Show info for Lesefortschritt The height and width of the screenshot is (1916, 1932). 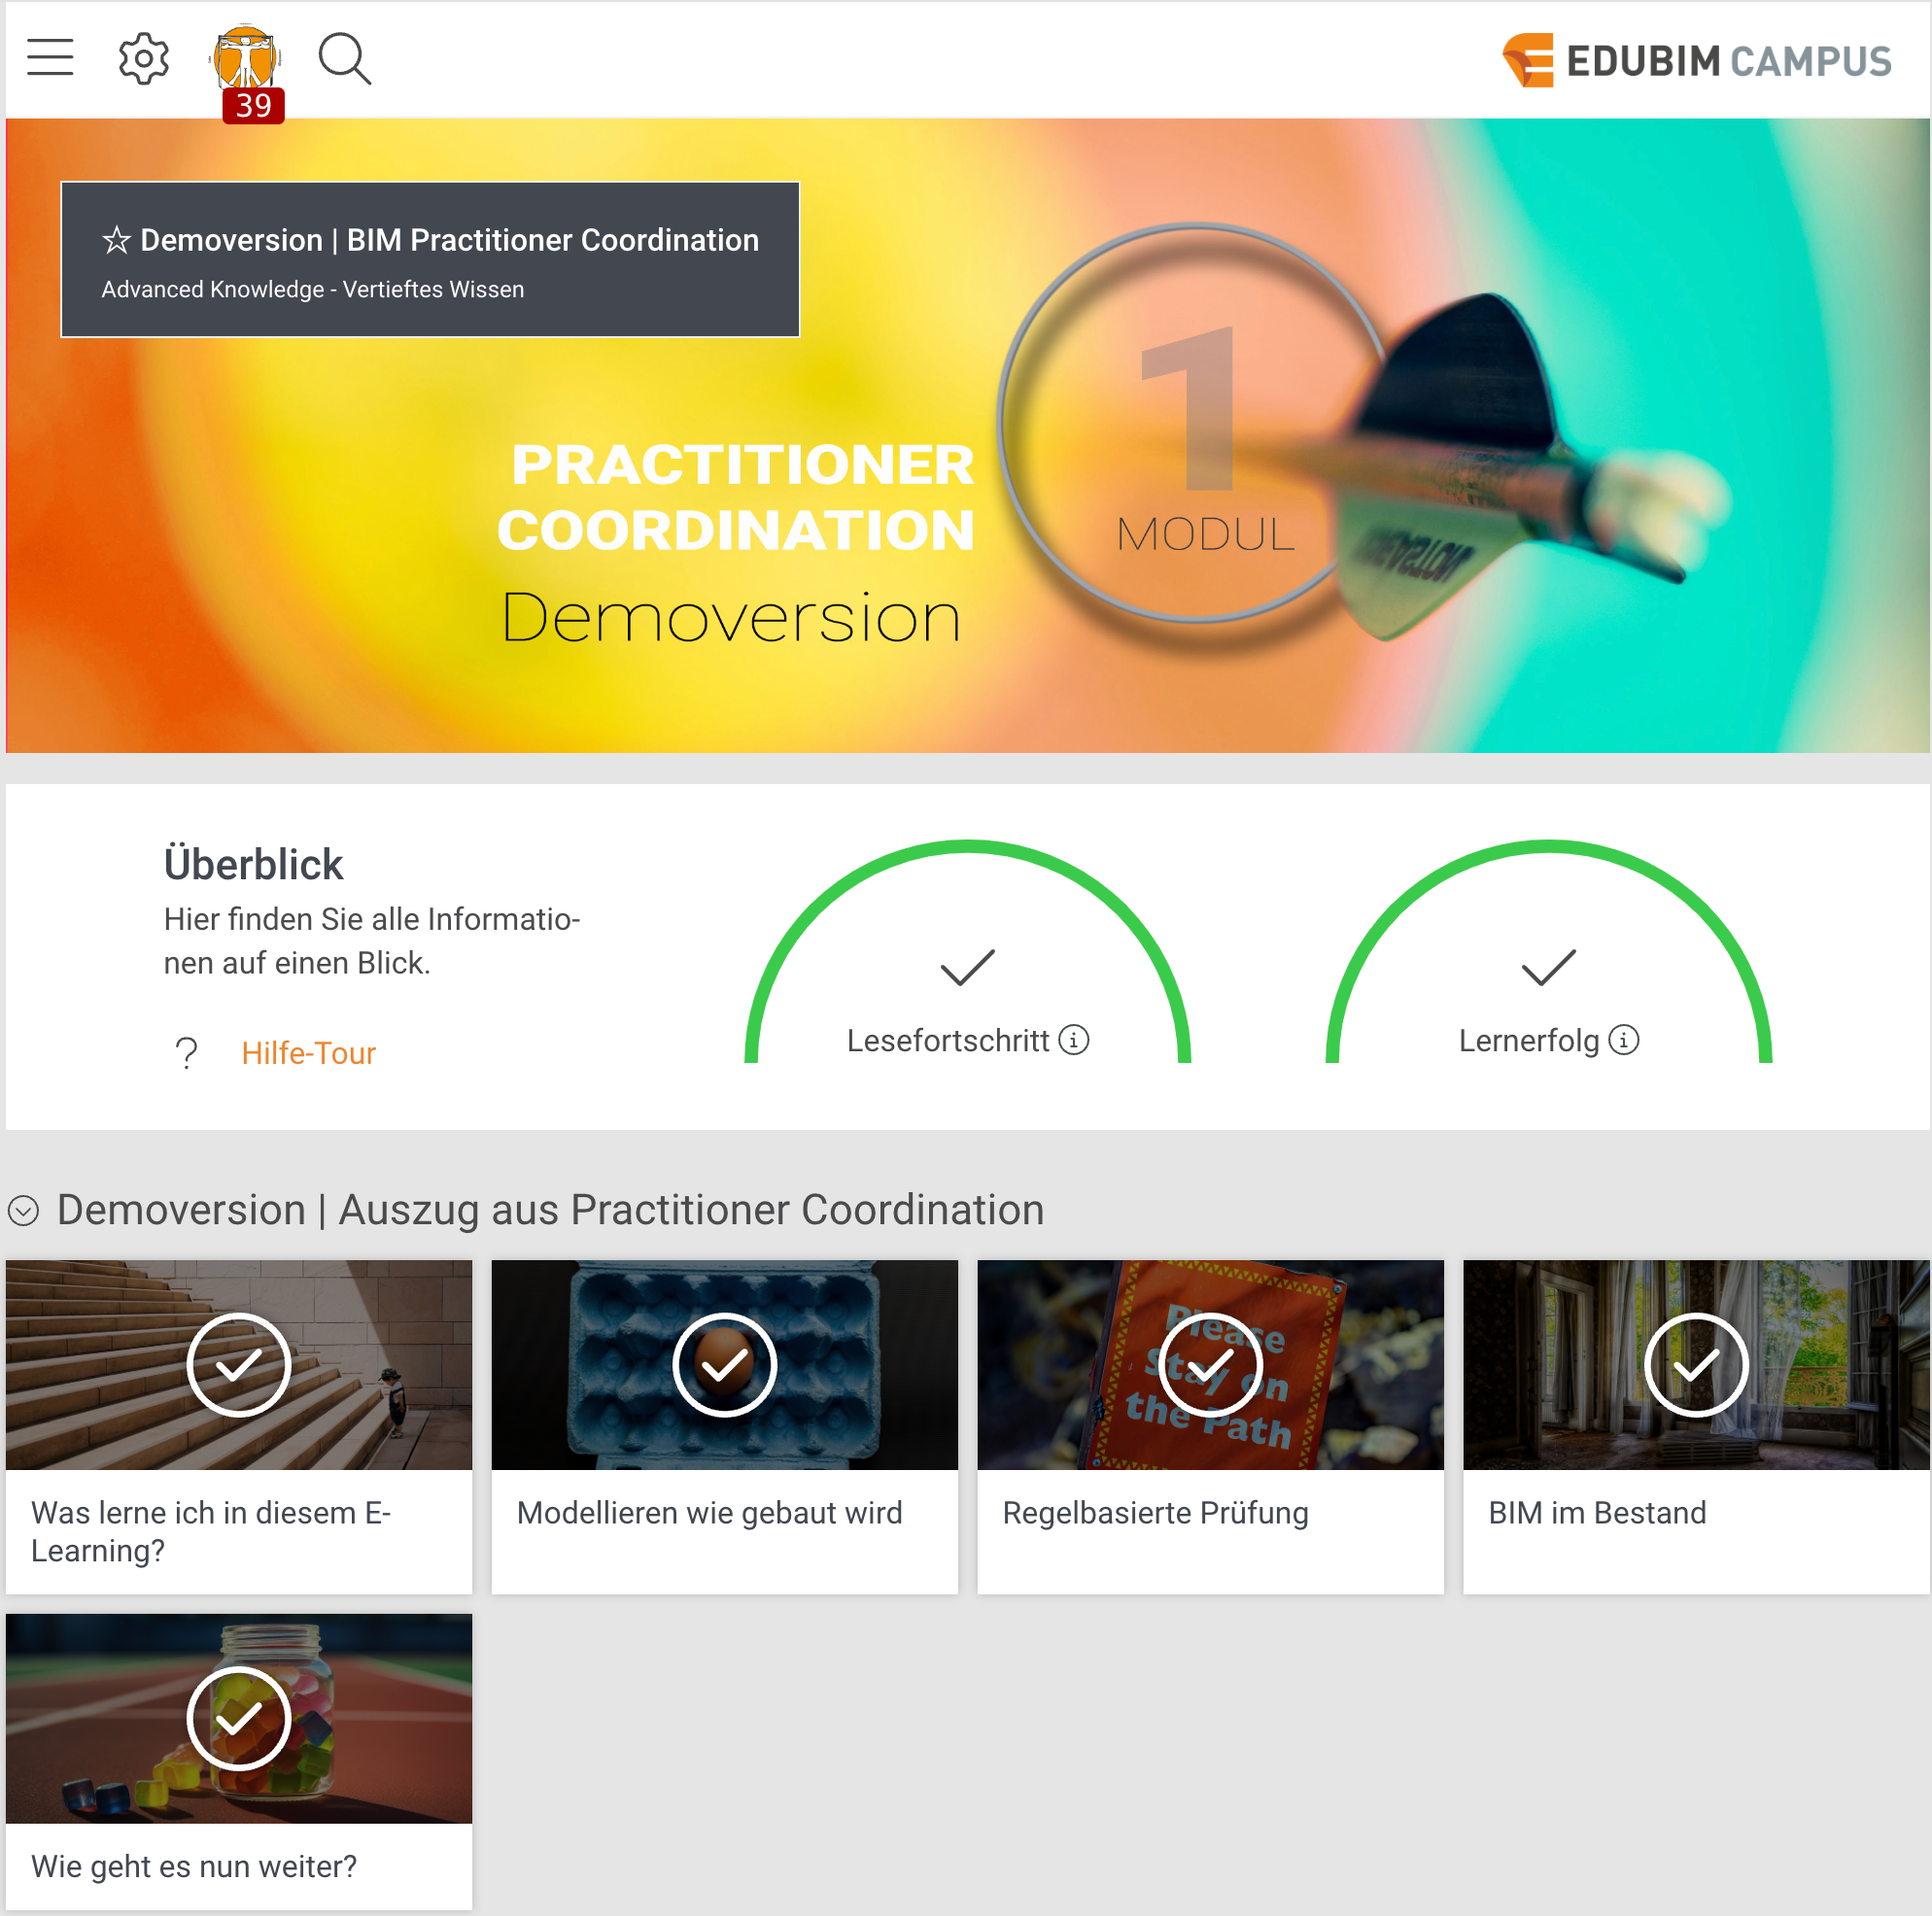[x=1074, y=1040]
